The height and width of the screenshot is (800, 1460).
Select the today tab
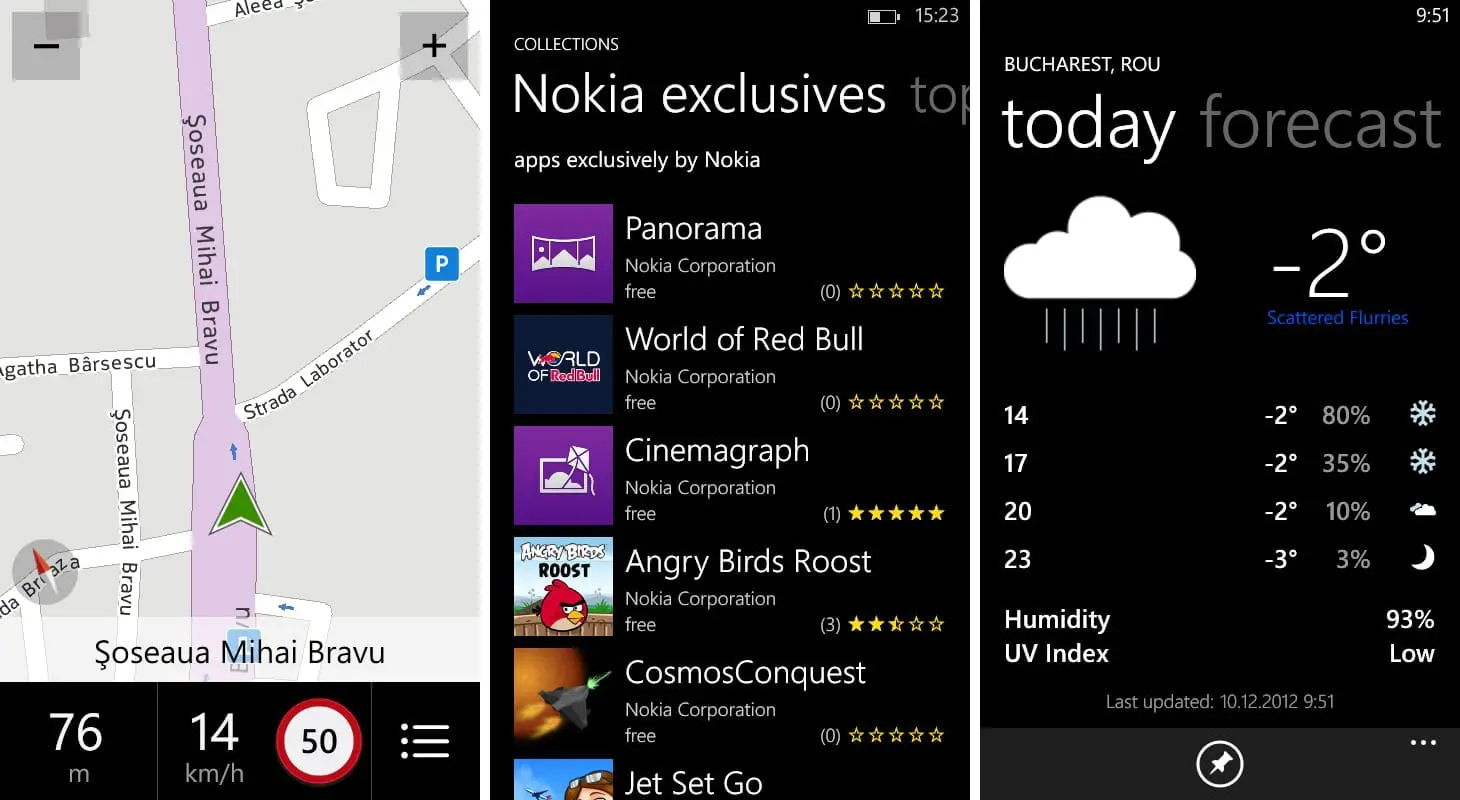1088,124
